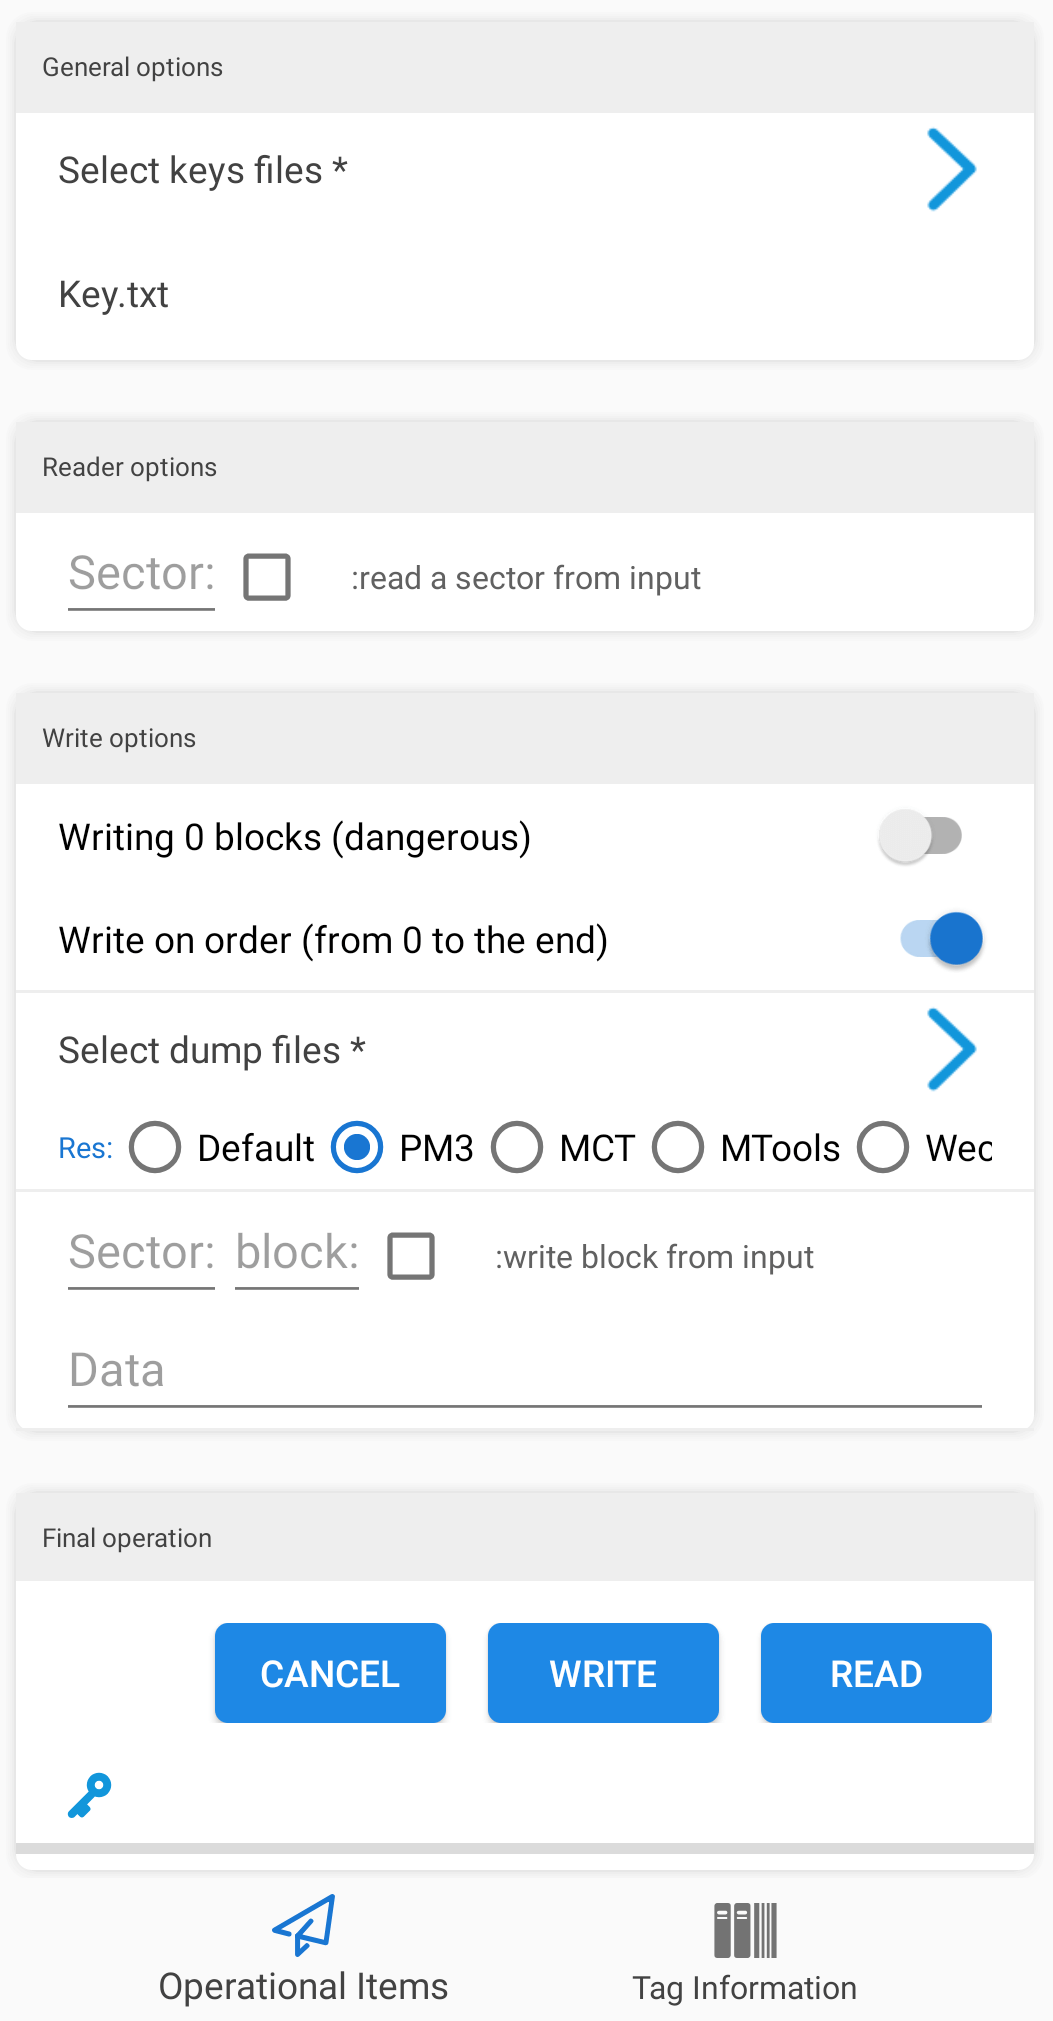Image resolution: width=1053 pixels, height=2021 pixels.
Task: Enable the read a sector checkbox
Action: coord(267,577)
